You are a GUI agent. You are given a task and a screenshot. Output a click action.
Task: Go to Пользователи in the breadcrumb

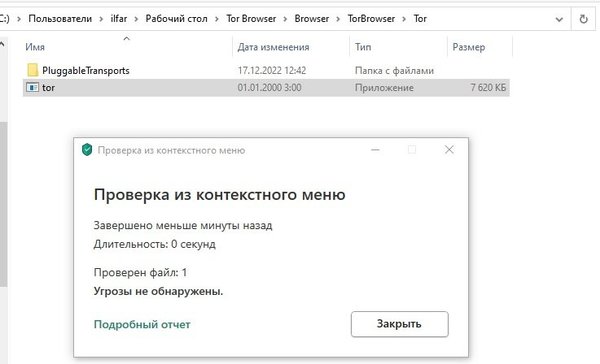(x=60, y=19)
